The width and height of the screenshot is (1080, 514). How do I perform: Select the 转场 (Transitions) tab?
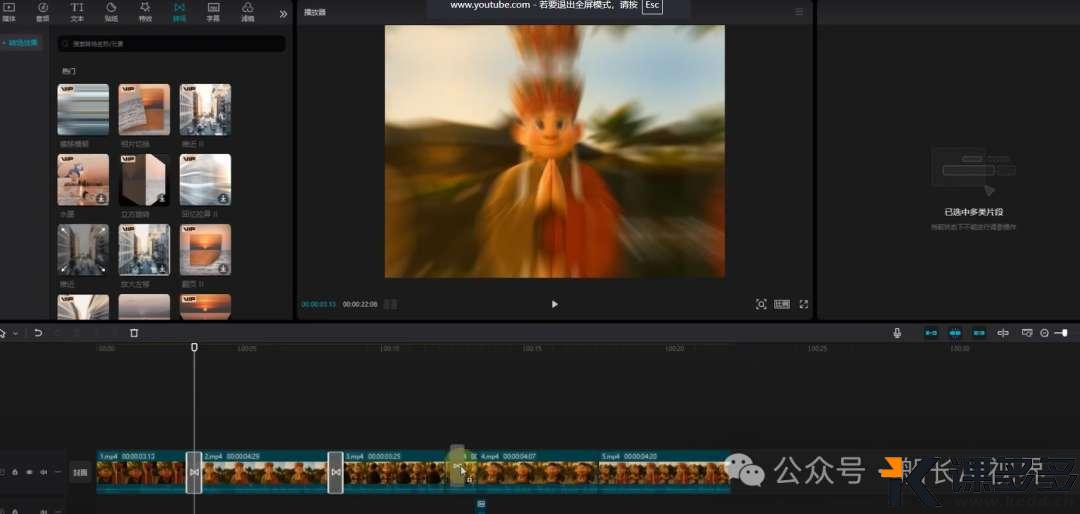pos(179,12)
